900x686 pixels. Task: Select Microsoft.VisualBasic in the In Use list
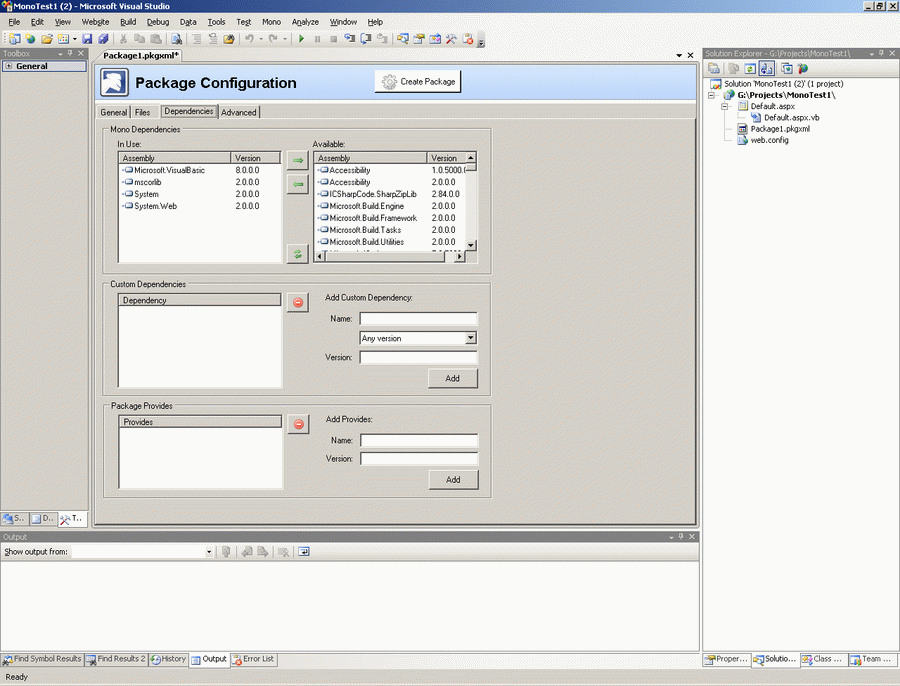point(169,170)
